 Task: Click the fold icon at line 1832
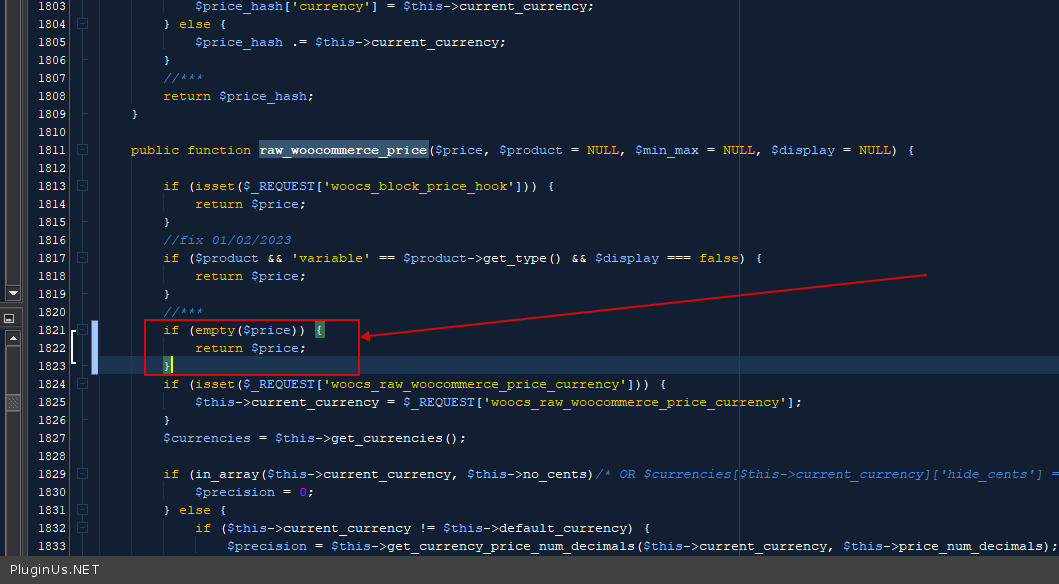[83, 528]
